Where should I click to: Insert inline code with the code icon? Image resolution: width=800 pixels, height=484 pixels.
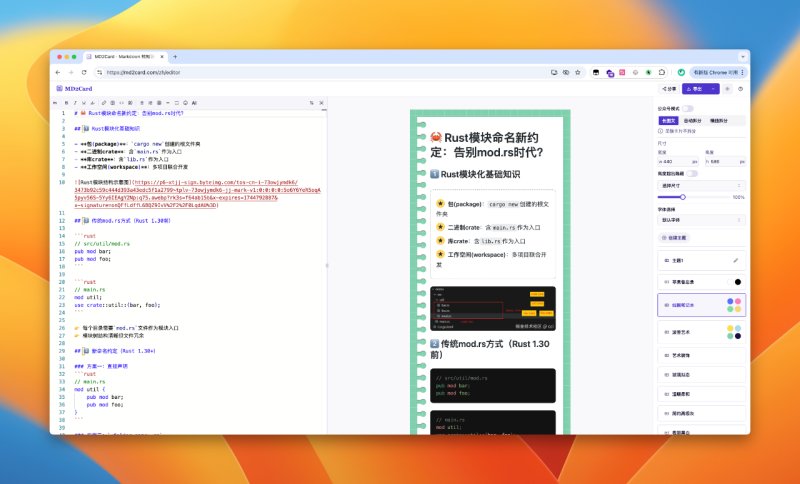click(121, 103)
